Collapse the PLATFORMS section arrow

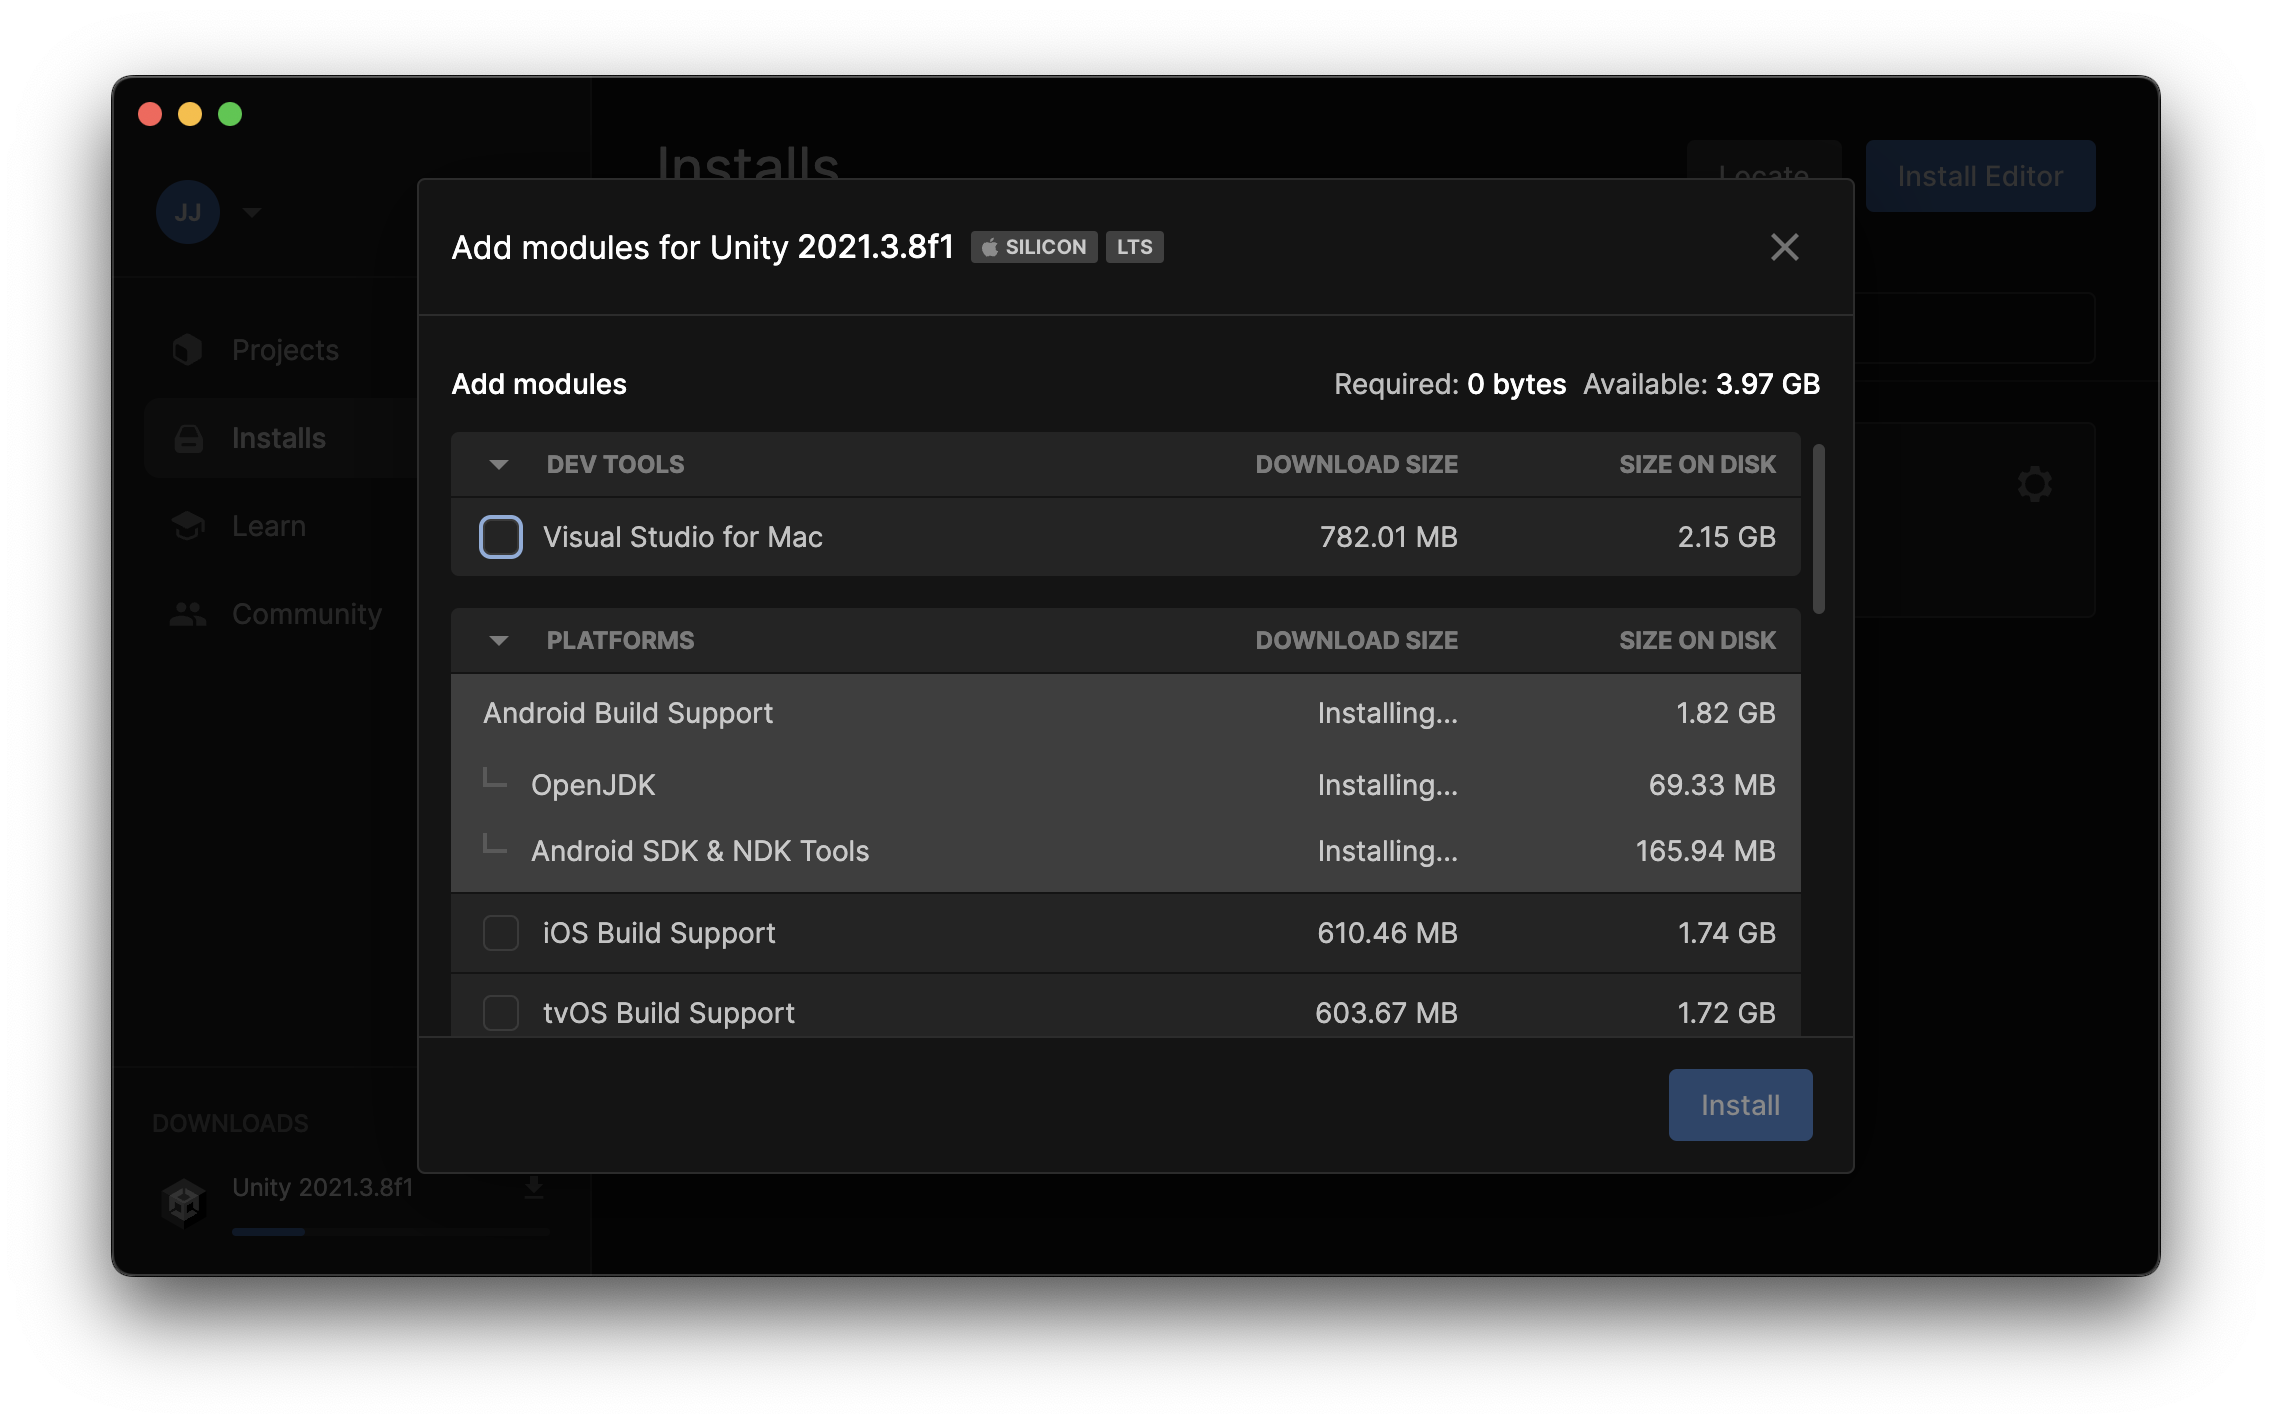(499, 640)
